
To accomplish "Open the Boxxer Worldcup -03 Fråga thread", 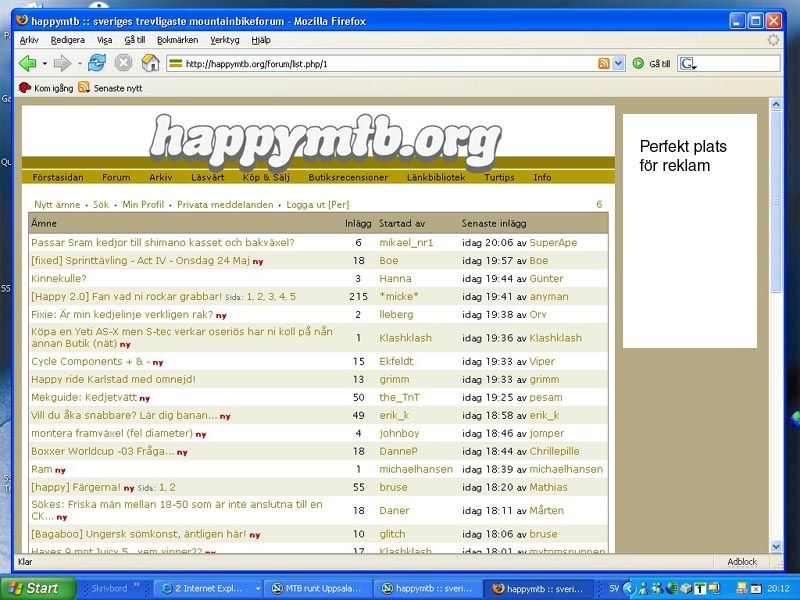I will pyautogui.click(x=103, y=451).
